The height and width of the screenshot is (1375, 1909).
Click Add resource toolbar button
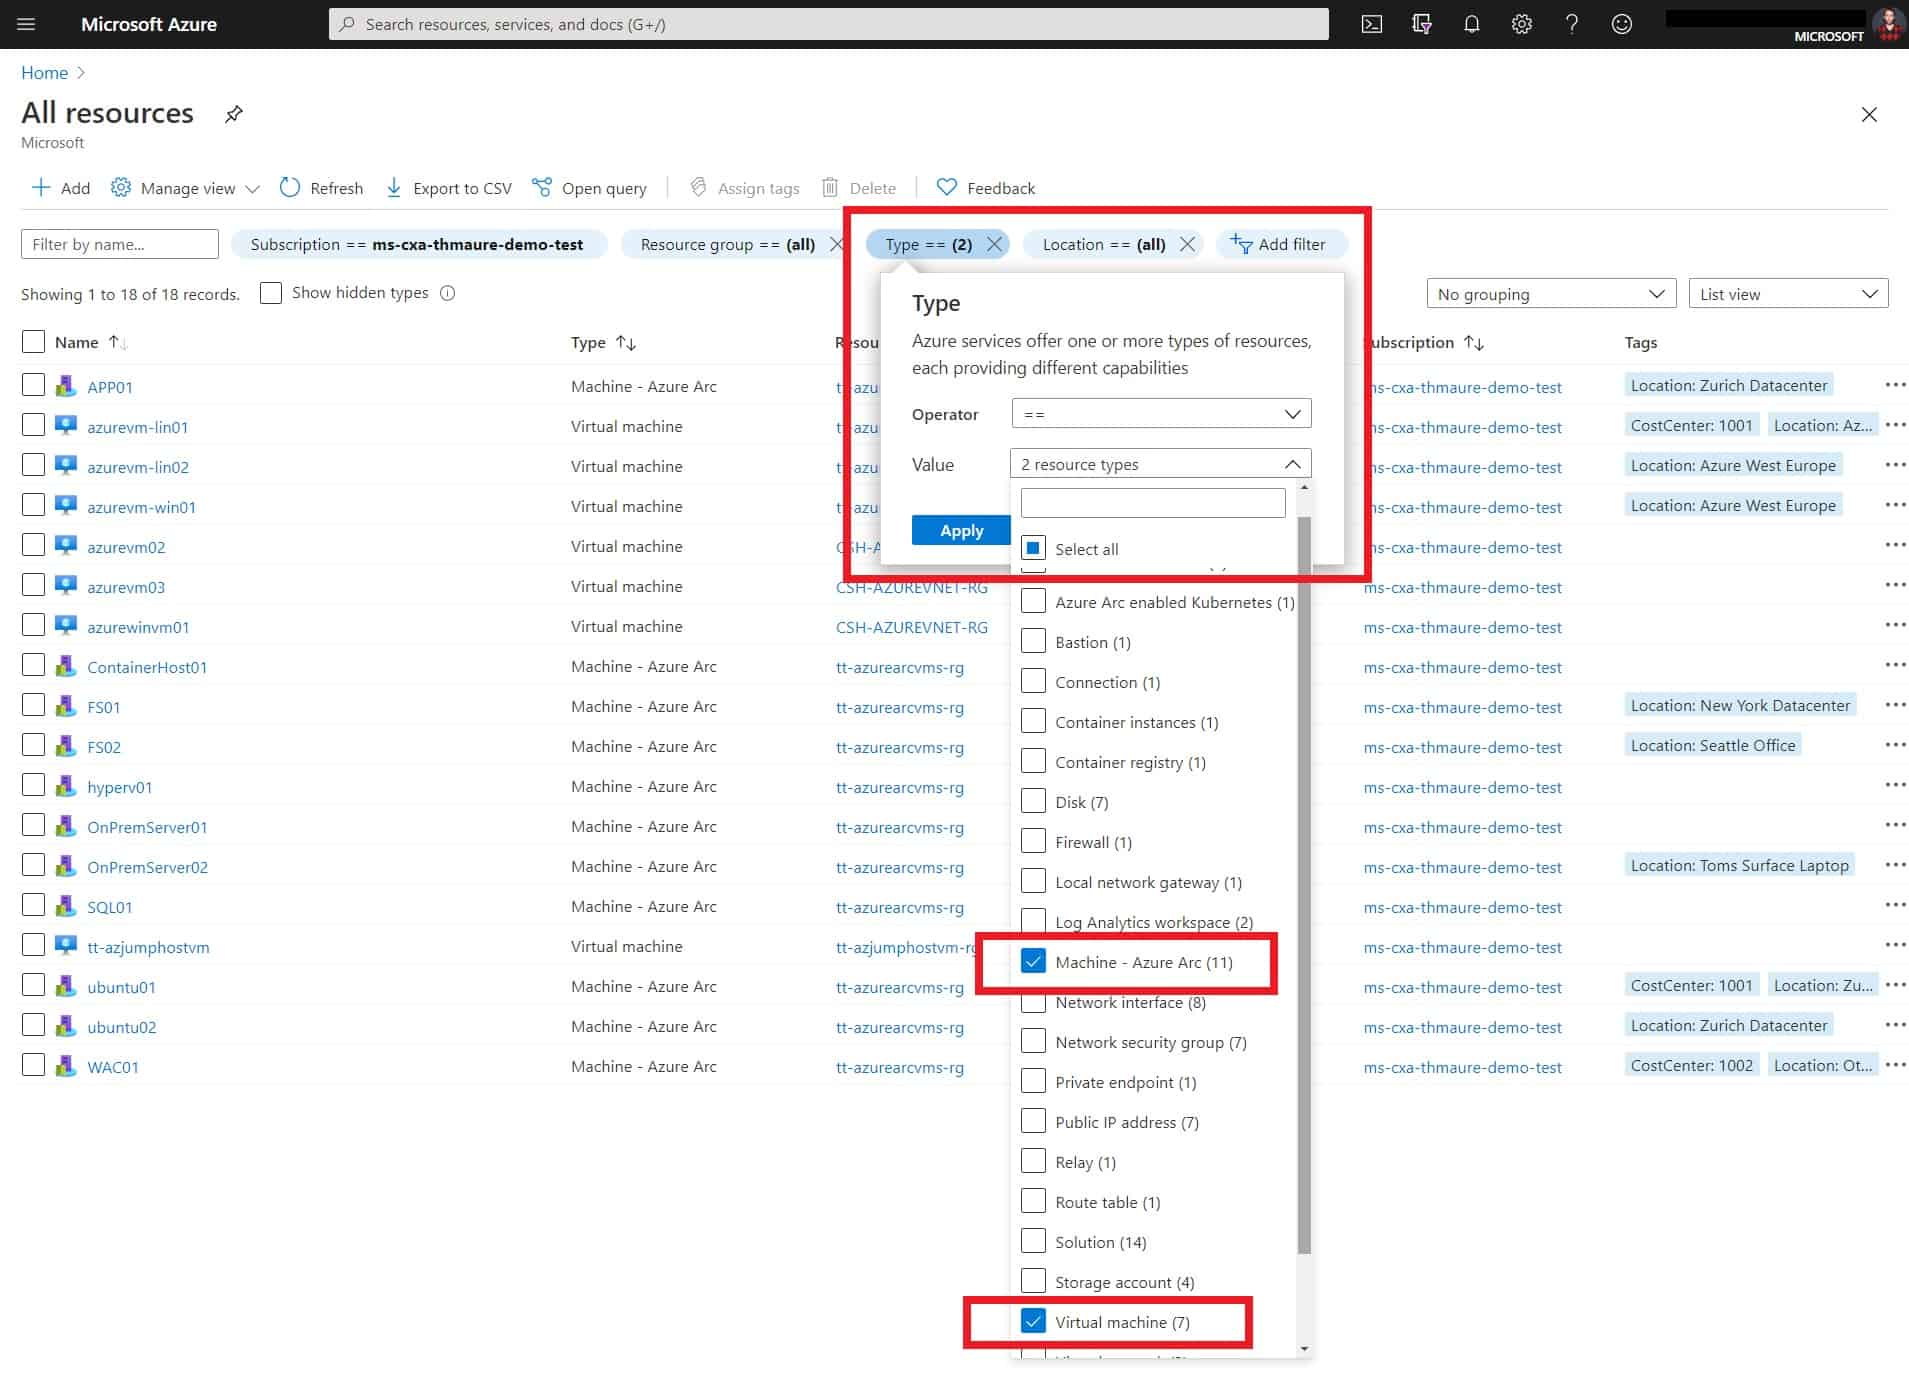click(x=61, y=188)
